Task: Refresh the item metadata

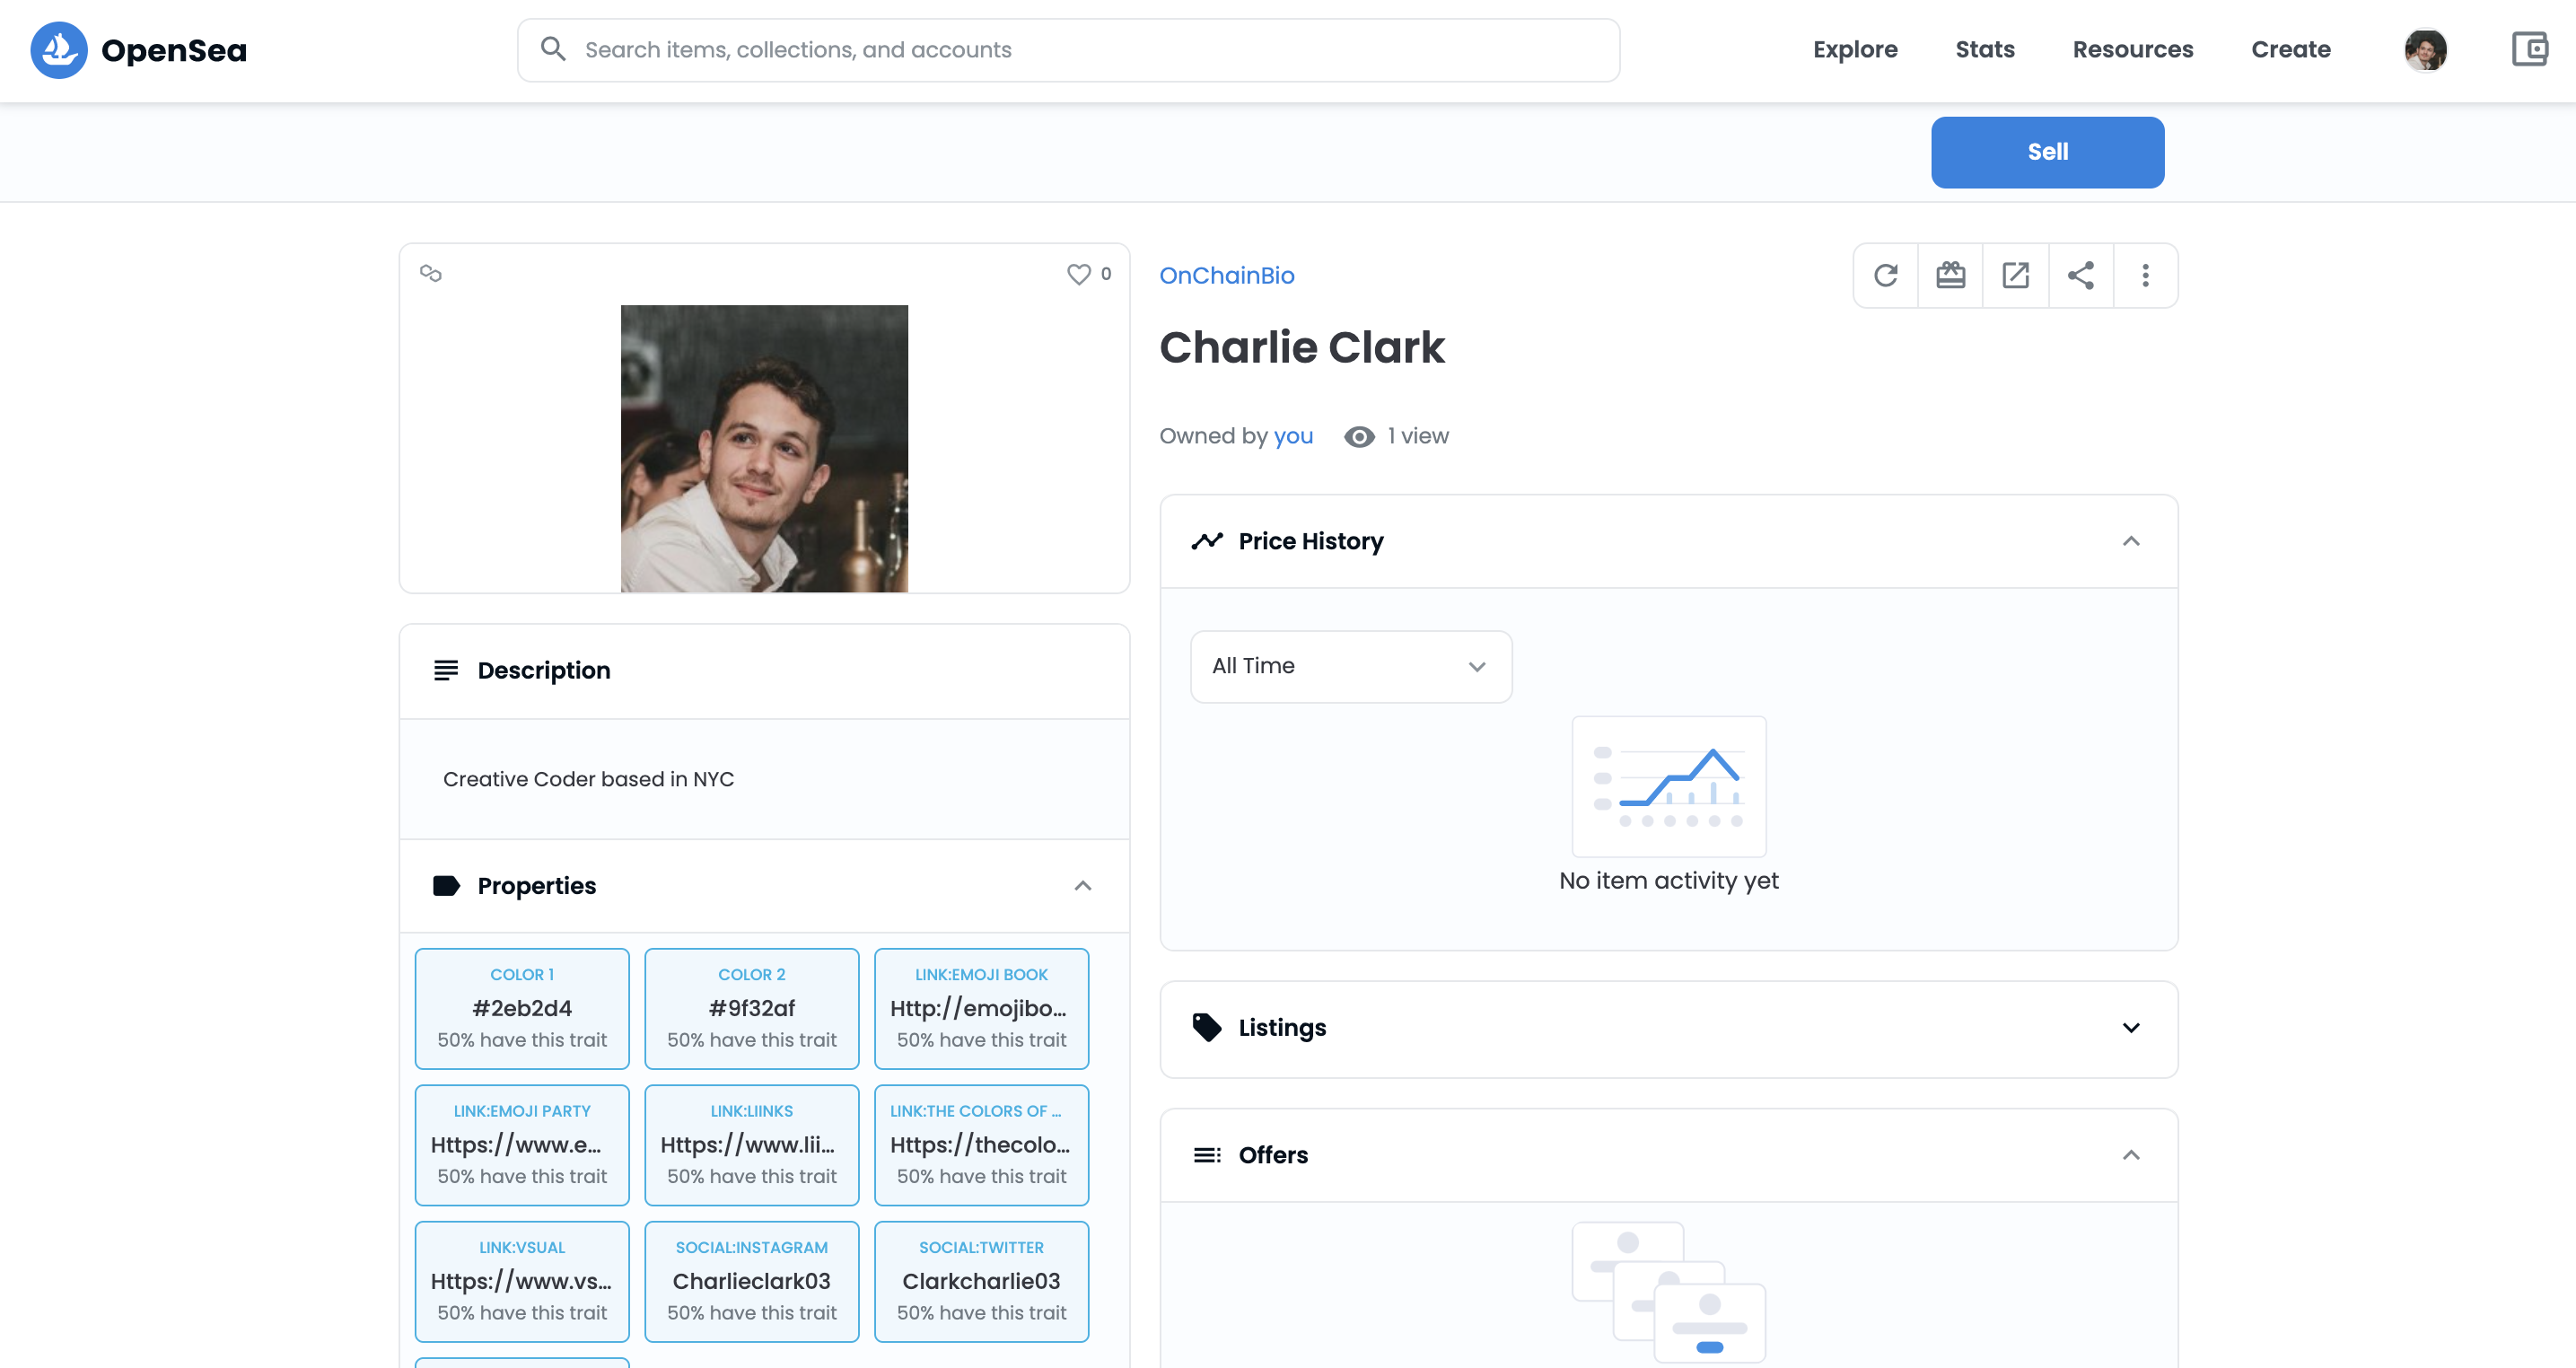Action: pyautogui.click(x=1886, y=275)
